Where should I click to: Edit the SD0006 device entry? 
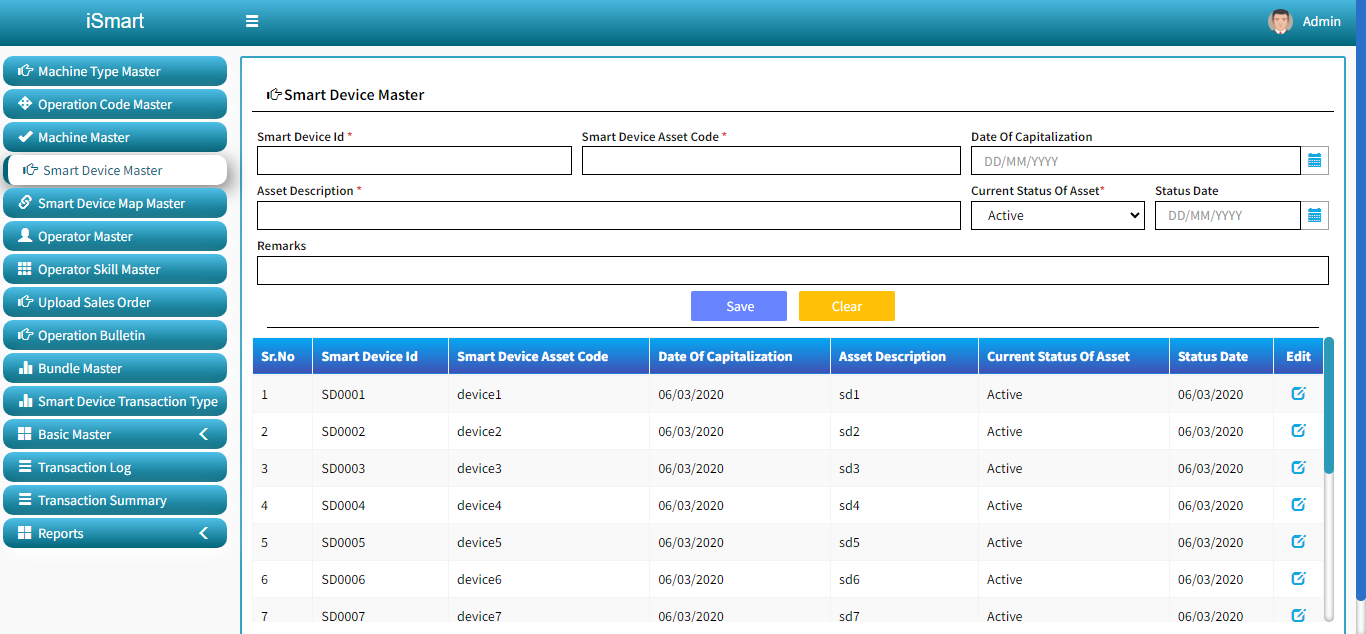pyautogui.click(x=1298, y=579)
